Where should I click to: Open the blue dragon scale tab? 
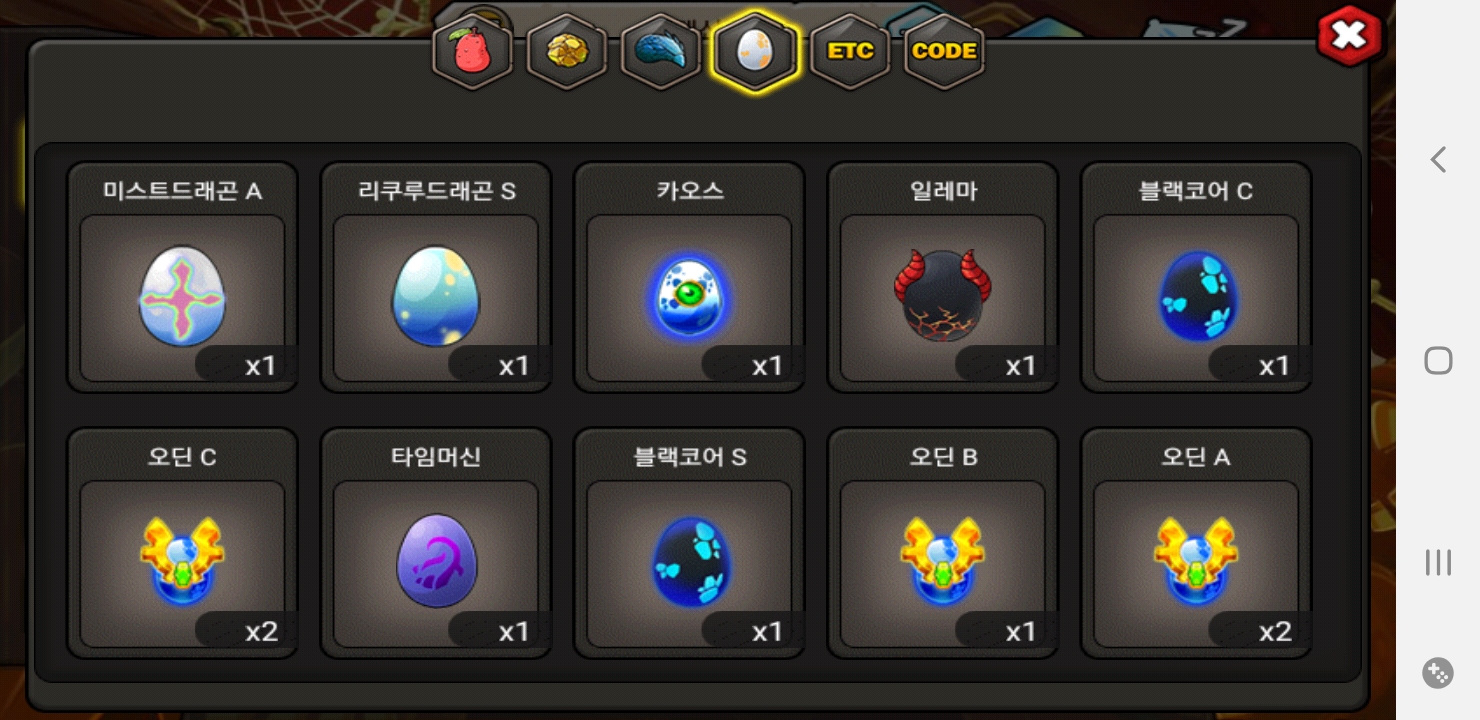click(x=660, y=51)
